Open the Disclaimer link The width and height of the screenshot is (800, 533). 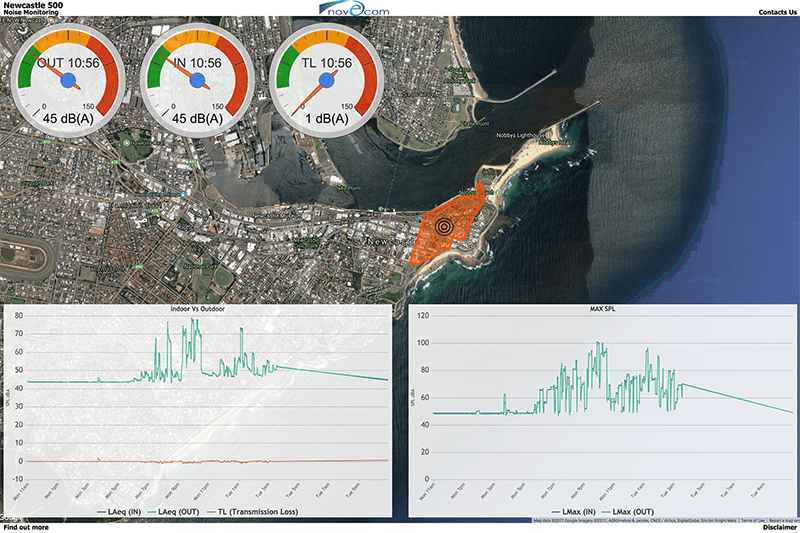[x=779, y=527]
